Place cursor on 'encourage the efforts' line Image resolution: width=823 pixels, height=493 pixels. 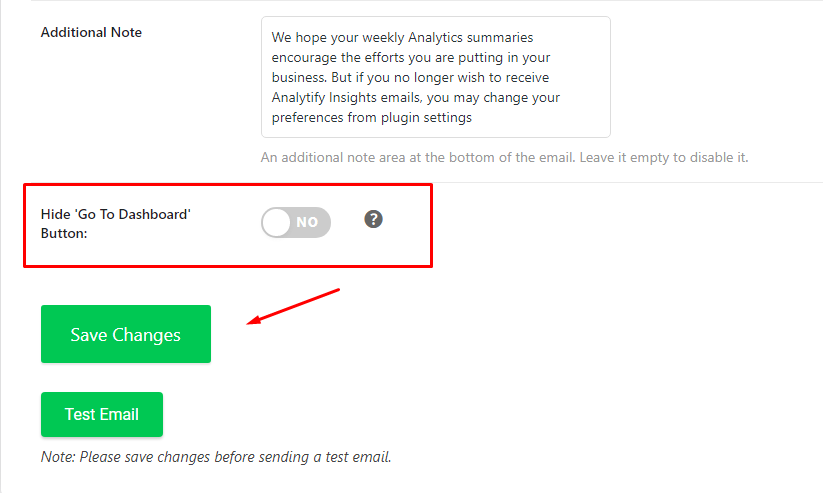pyautogui.click(x=410, y=57)
